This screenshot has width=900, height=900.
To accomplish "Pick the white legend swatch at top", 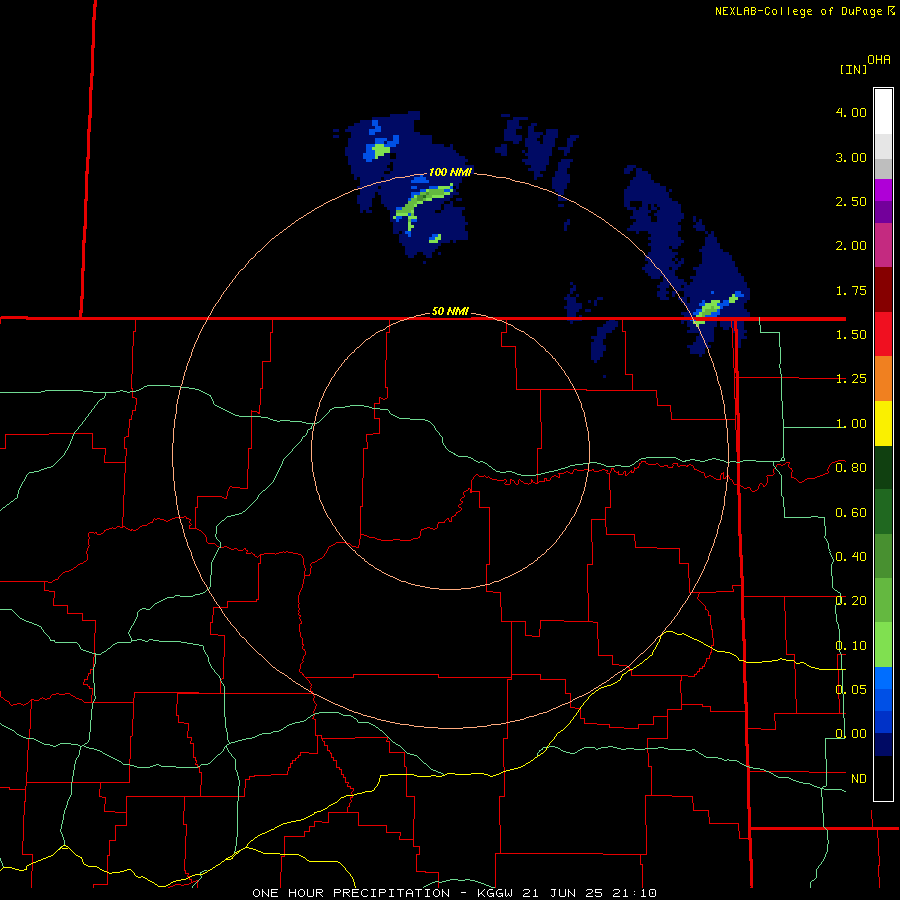I will click(x=883, y=111).
